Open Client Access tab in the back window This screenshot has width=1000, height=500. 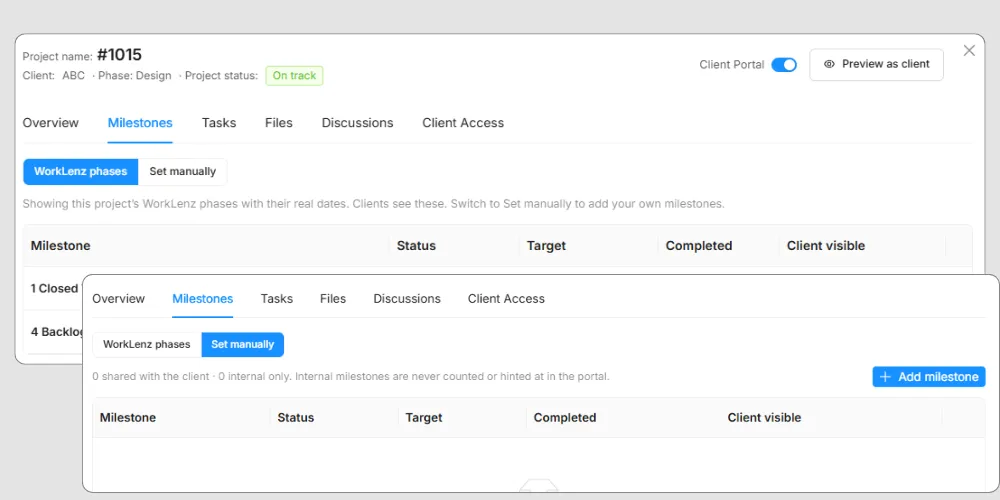(463, 123)
